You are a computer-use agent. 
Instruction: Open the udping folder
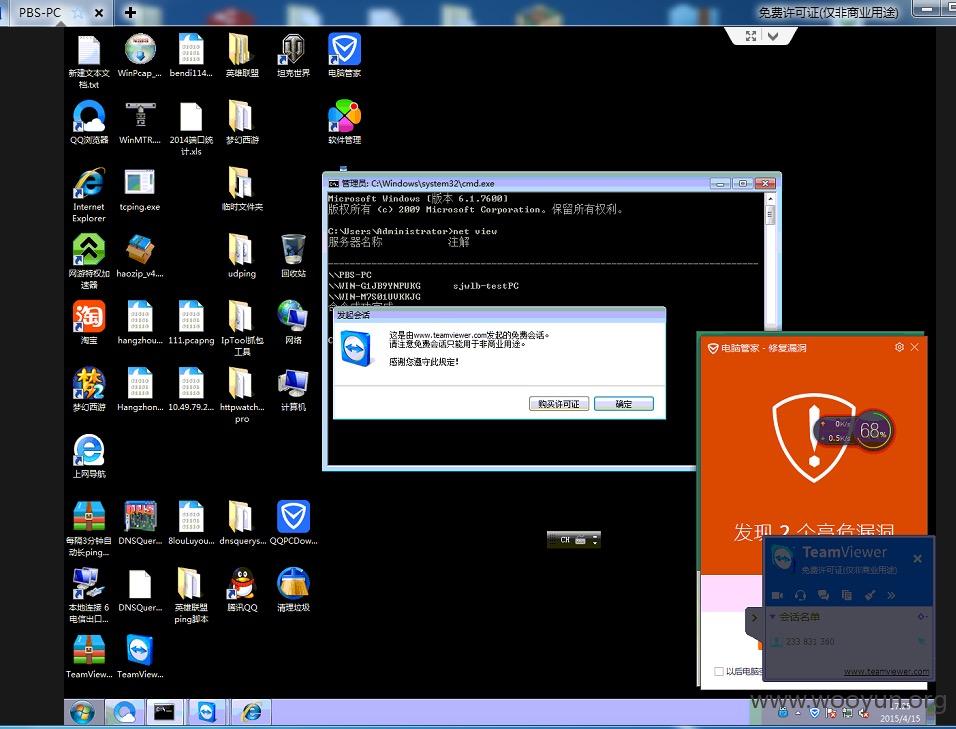[242, 255]
